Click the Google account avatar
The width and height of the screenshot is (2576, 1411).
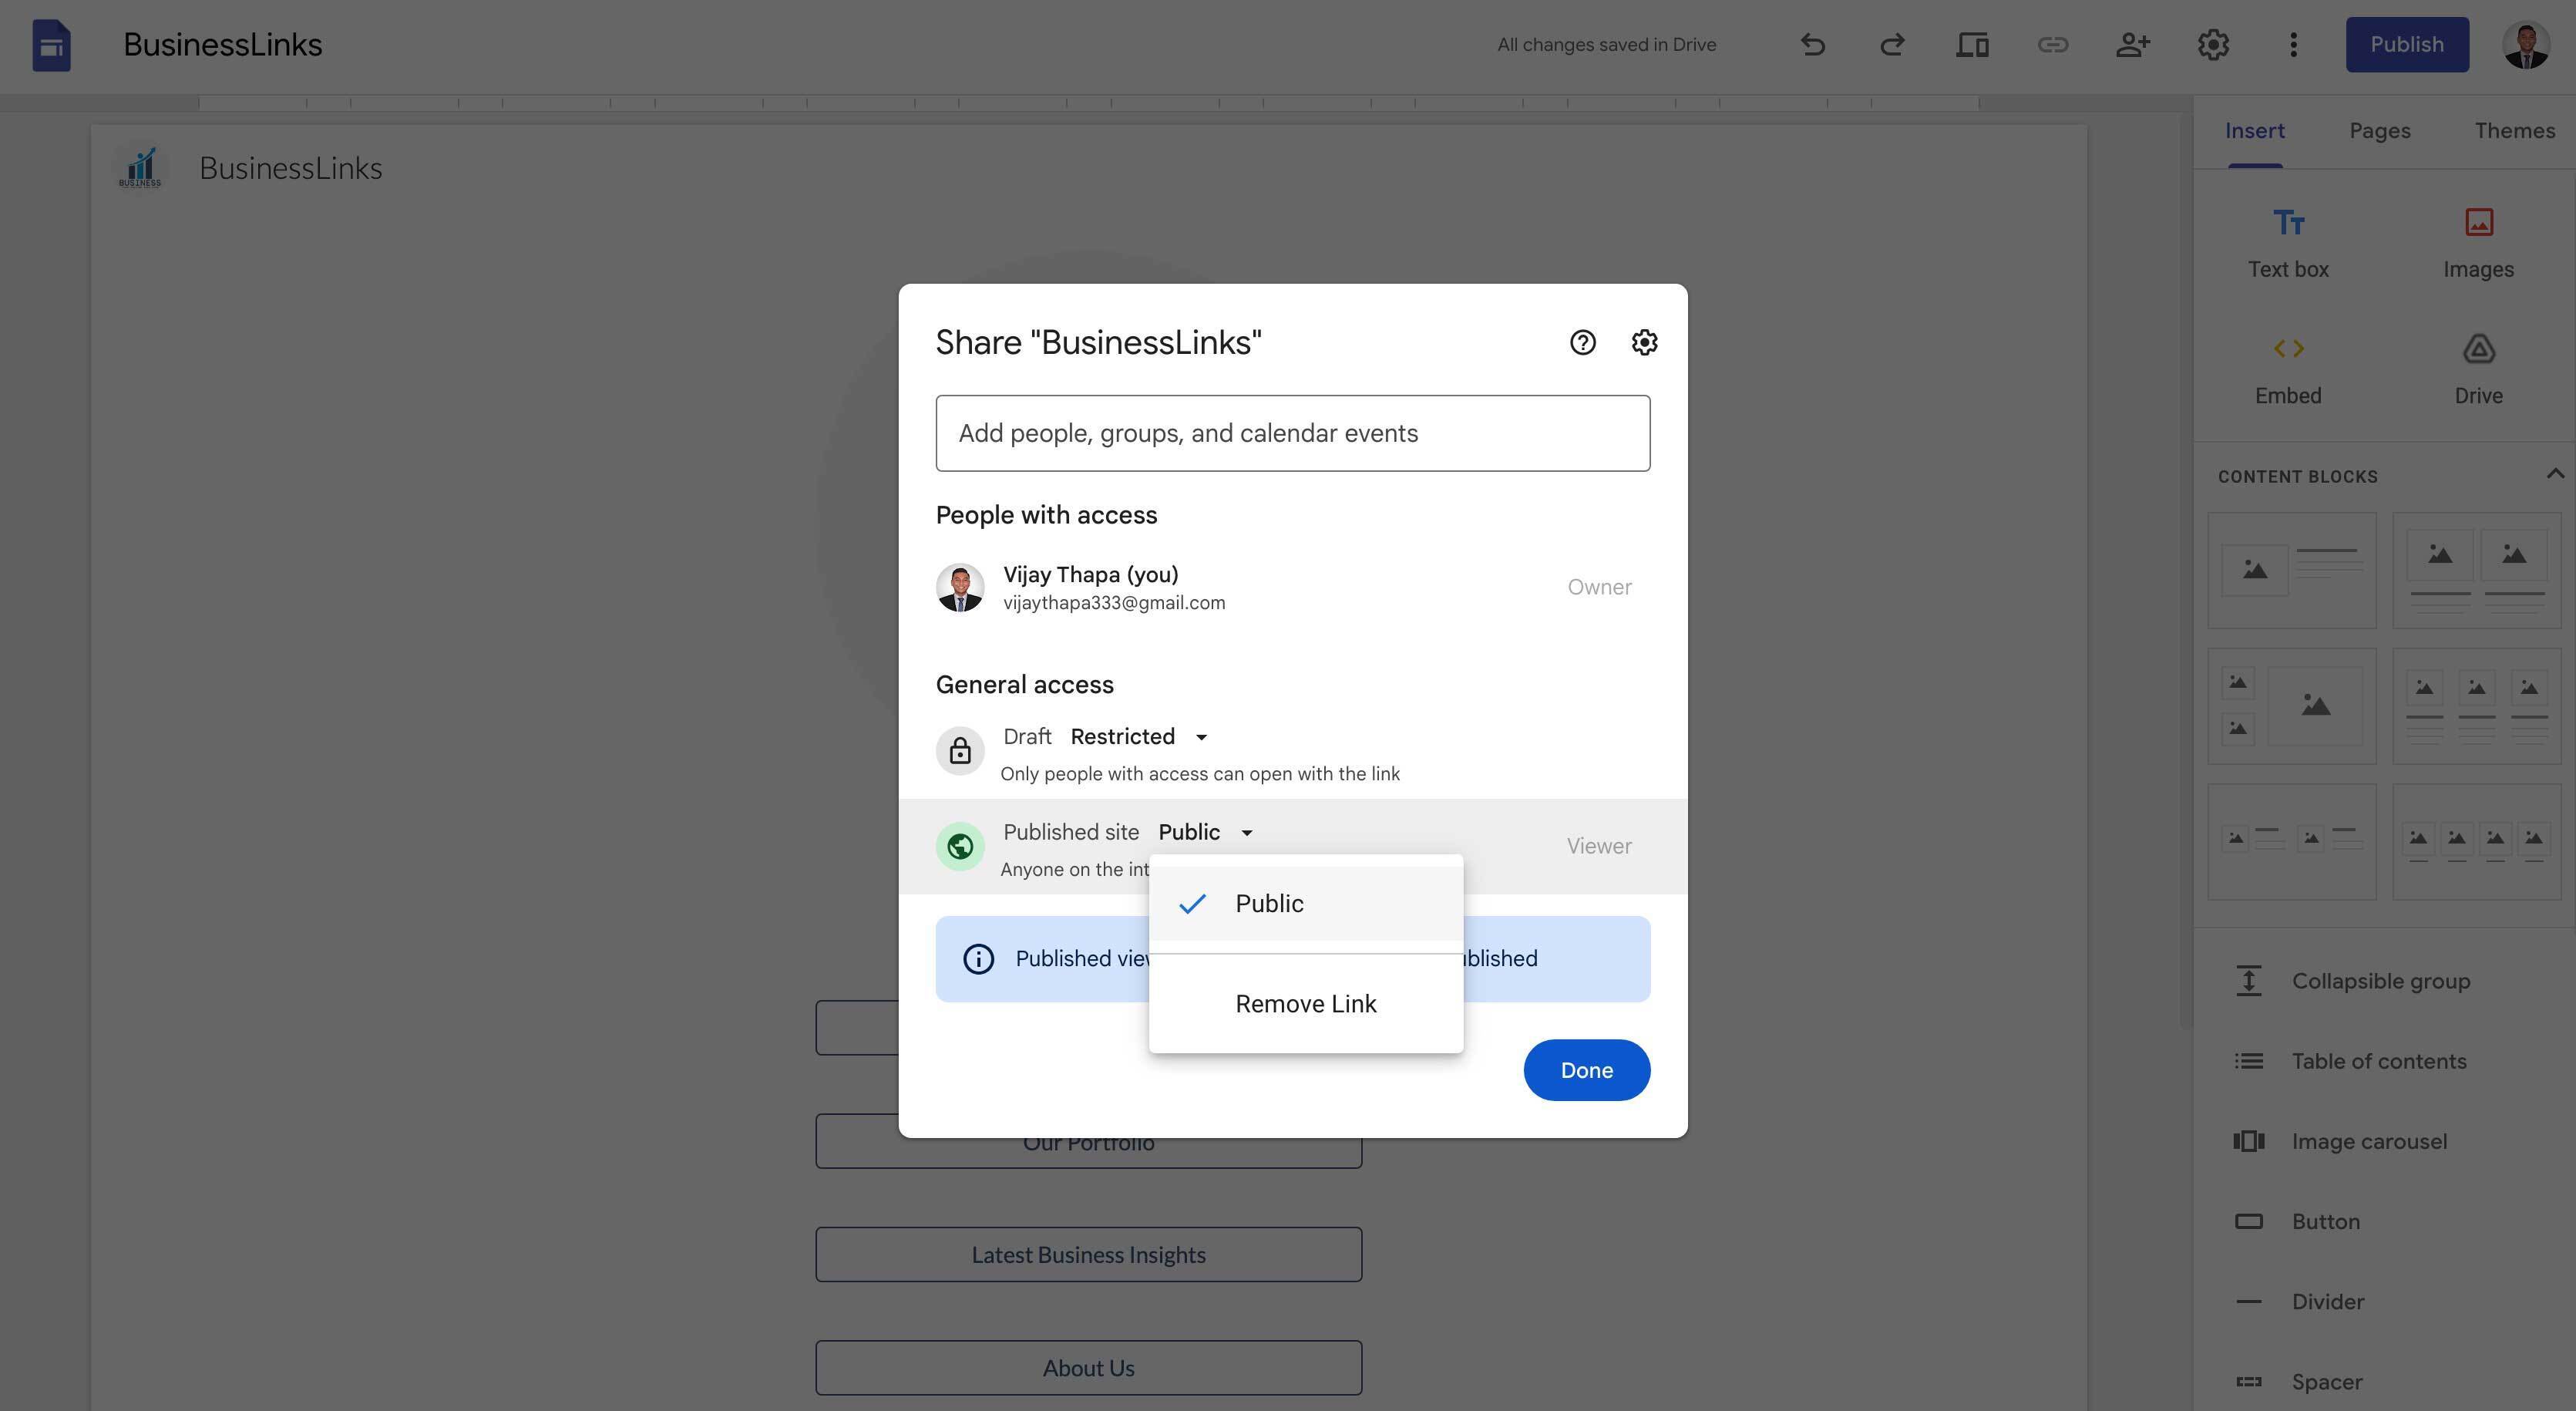click(x=2525, y=45)
